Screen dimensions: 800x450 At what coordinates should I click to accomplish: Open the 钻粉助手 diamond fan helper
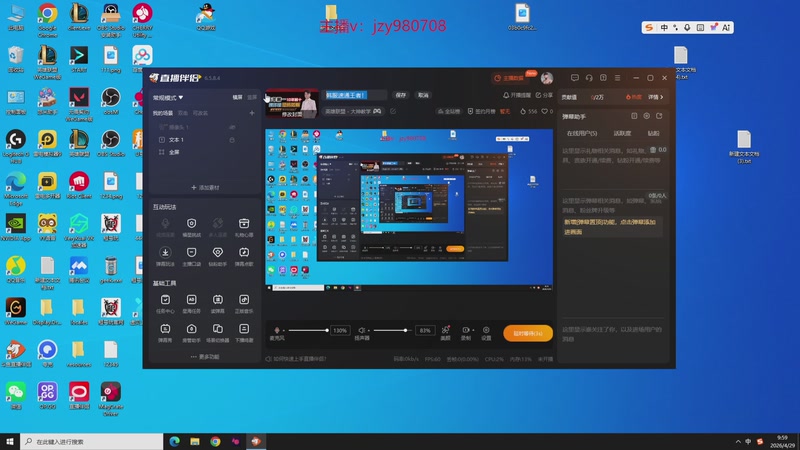click(218, 256)
